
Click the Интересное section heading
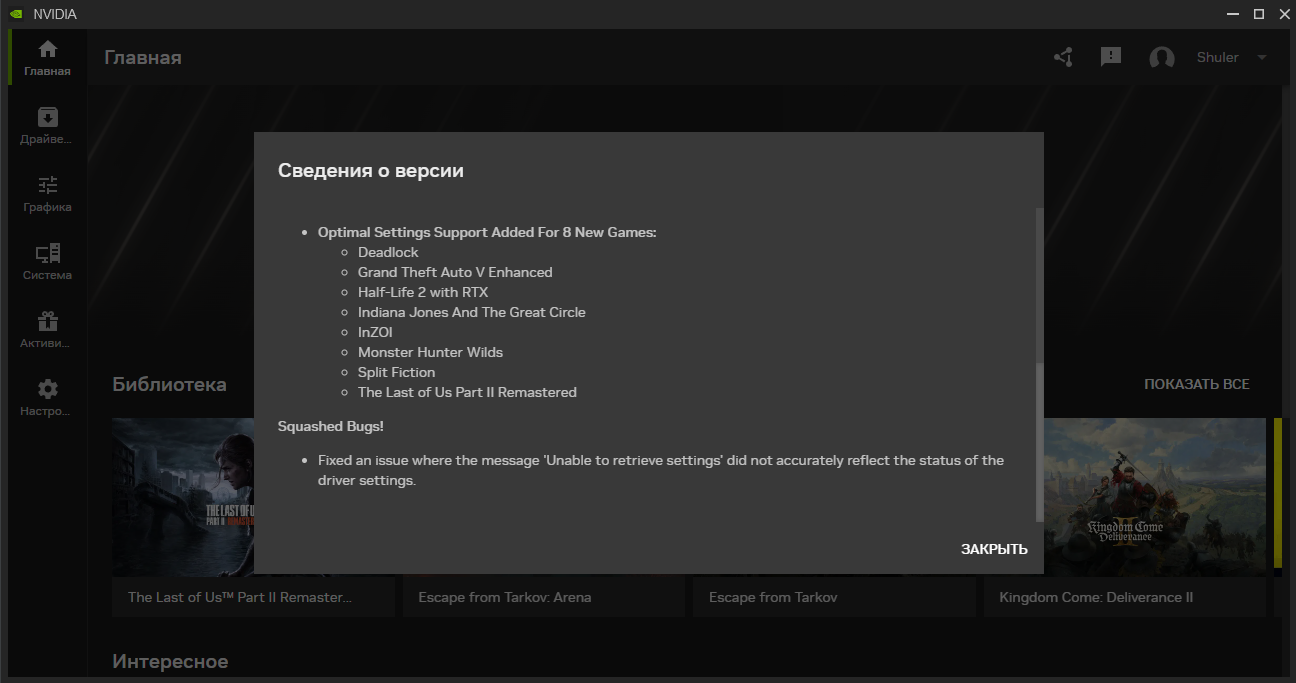170,661
